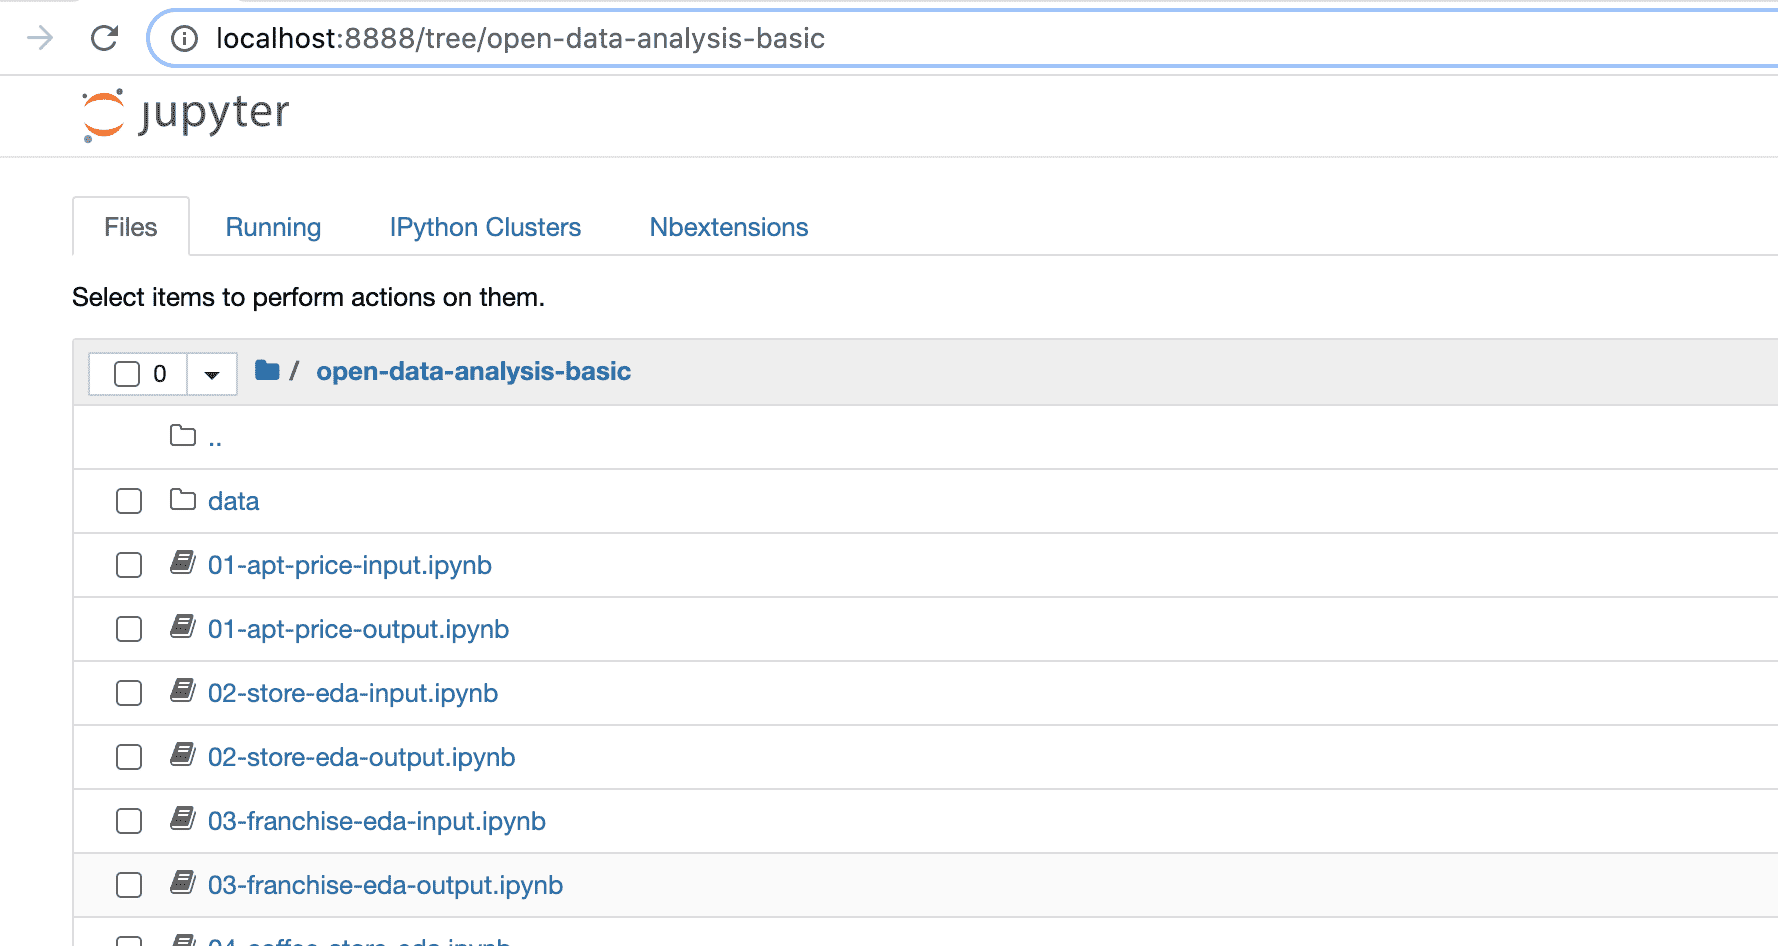Tick the 03-franchise-eda-input.ipynb checkbox
1778x946 pixels.
click(129, 821)
